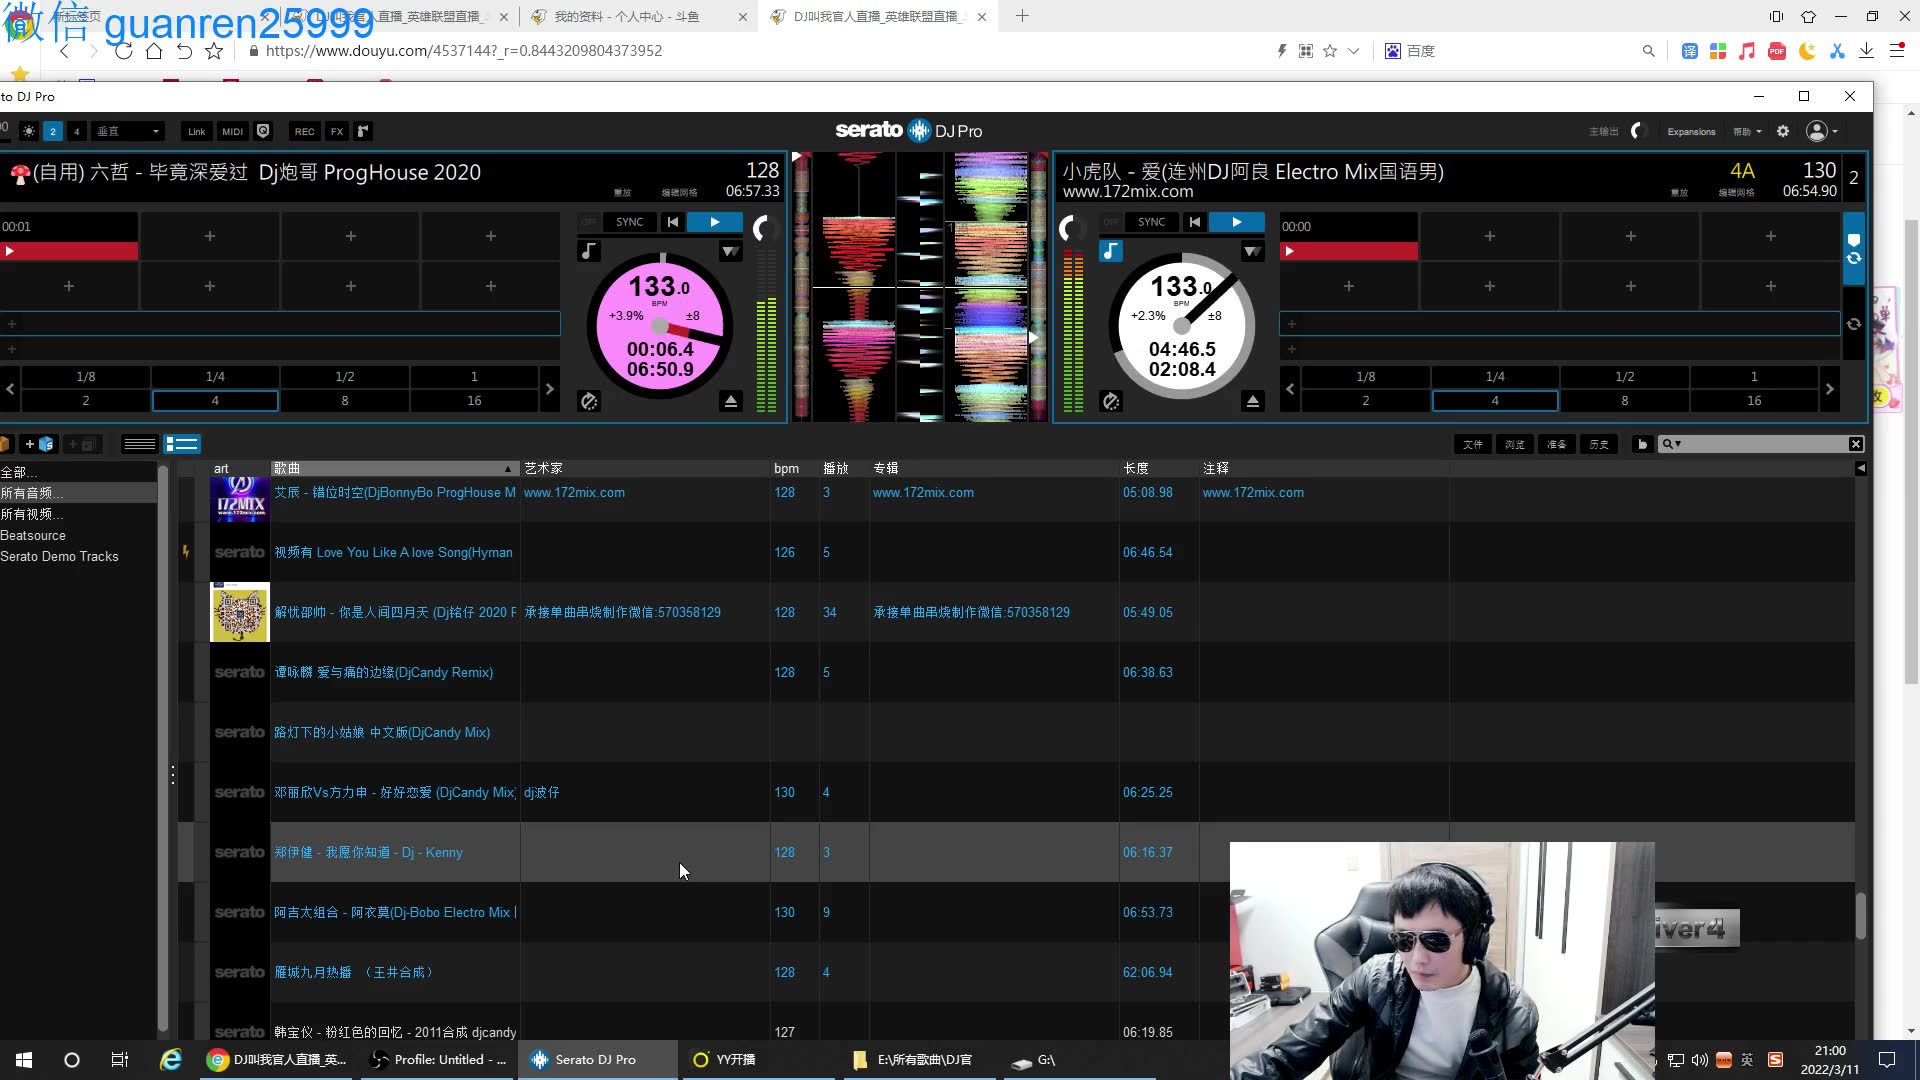The width and height of the screenshot is (1920, 1080).
Task: Sort the library by 艺术家 column
Action: (645, 468)
